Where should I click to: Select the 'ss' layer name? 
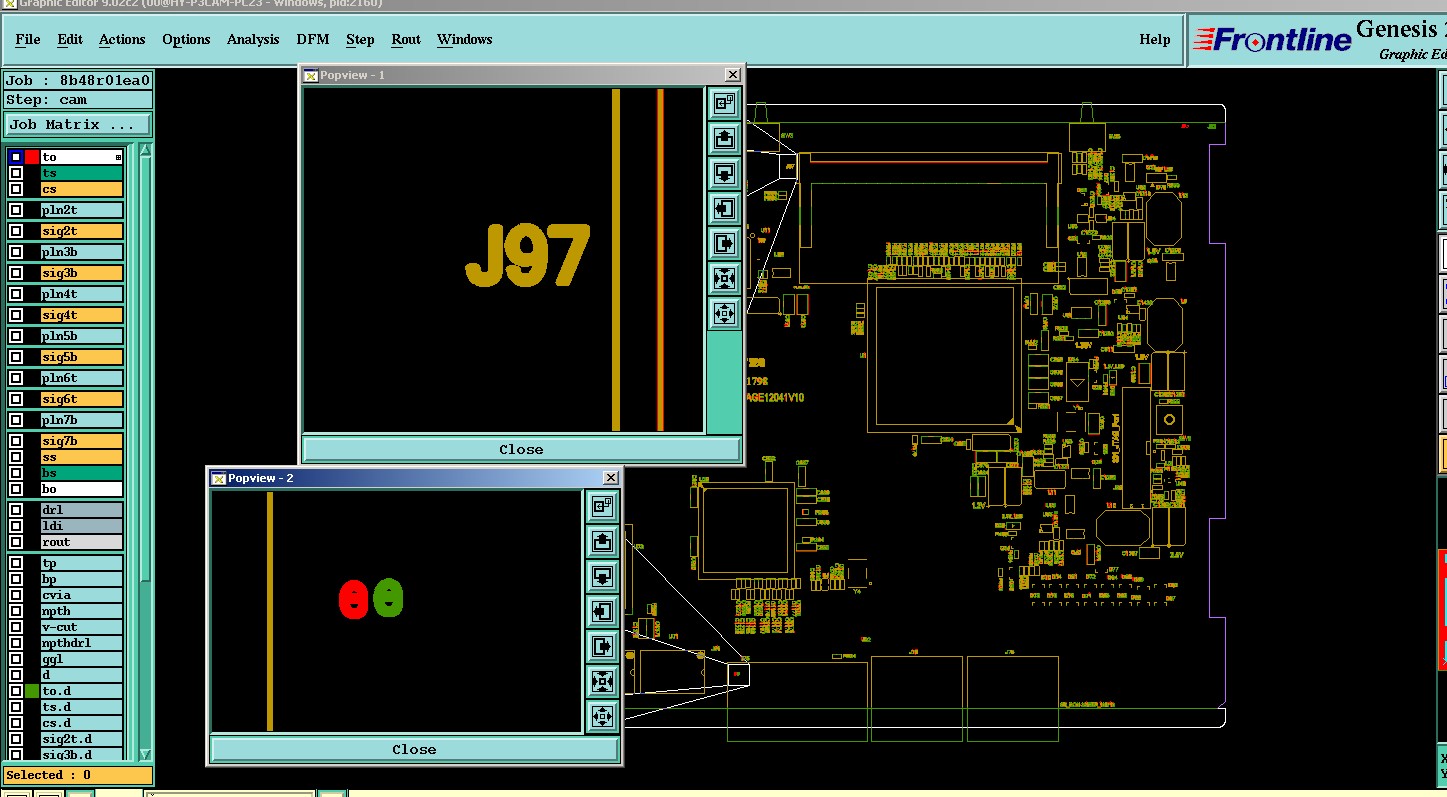tap(81, 457)
